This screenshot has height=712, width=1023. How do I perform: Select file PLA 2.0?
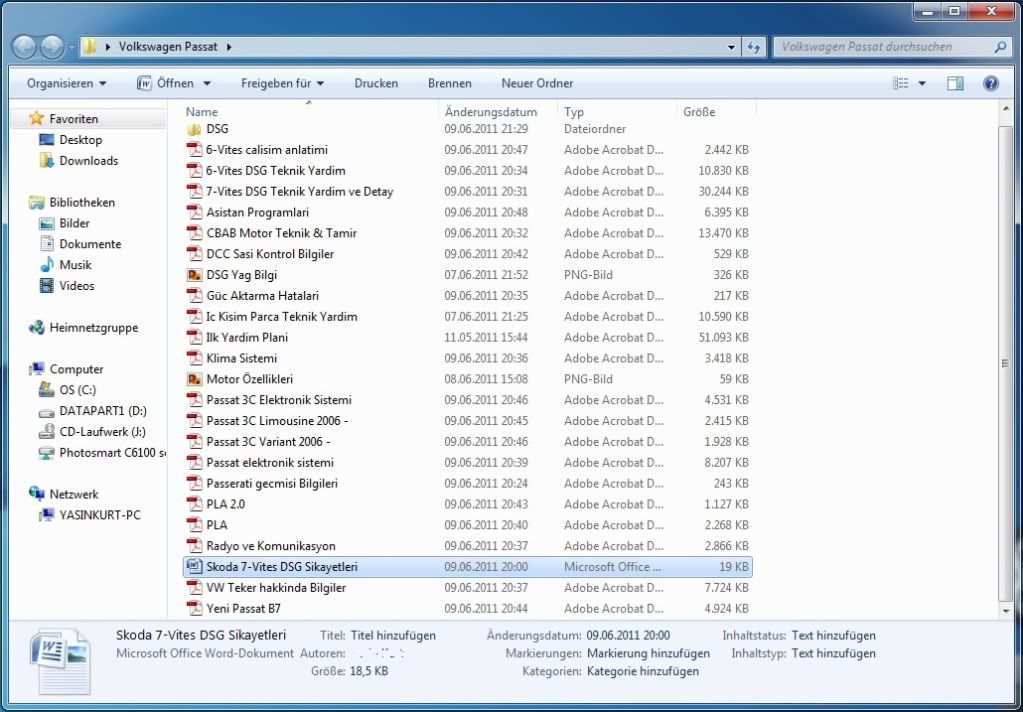(467, 504)
